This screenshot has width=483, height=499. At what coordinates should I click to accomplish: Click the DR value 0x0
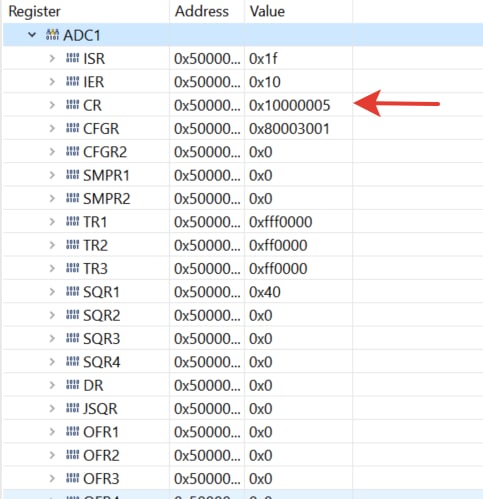261,385
